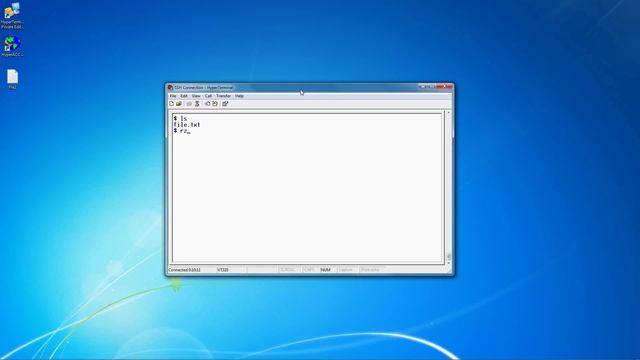This screenshot has height=360, width=640.
Task: Click the NUM indicator in the status bar
Action: click(325, 270)
